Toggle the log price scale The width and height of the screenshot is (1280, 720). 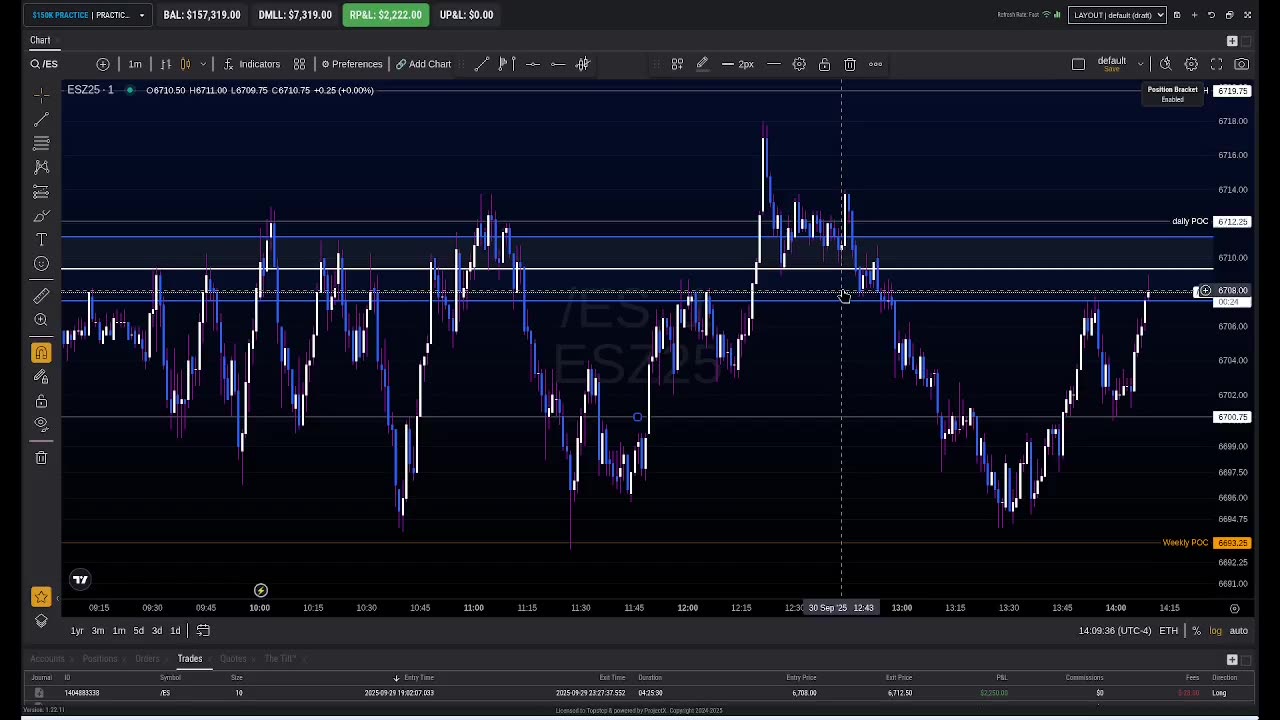click(x=1216, y=631)
